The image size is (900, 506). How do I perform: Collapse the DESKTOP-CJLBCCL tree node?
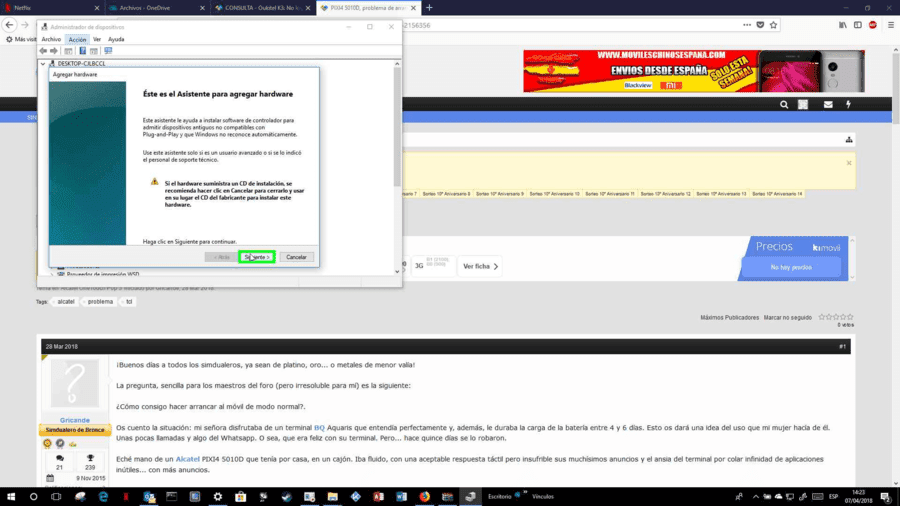click(43, 64)
